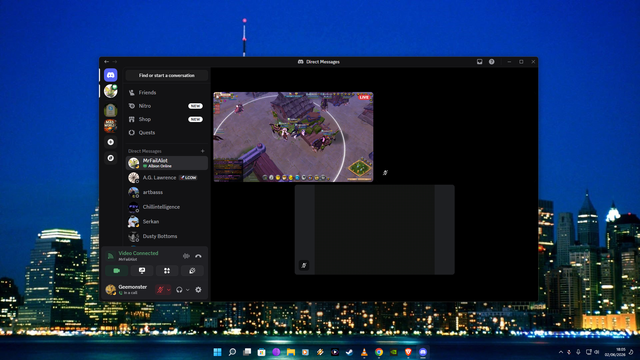This screenshot has height=360, width=640.
Task: Start screen share from call panel
Action: point(142,271)
